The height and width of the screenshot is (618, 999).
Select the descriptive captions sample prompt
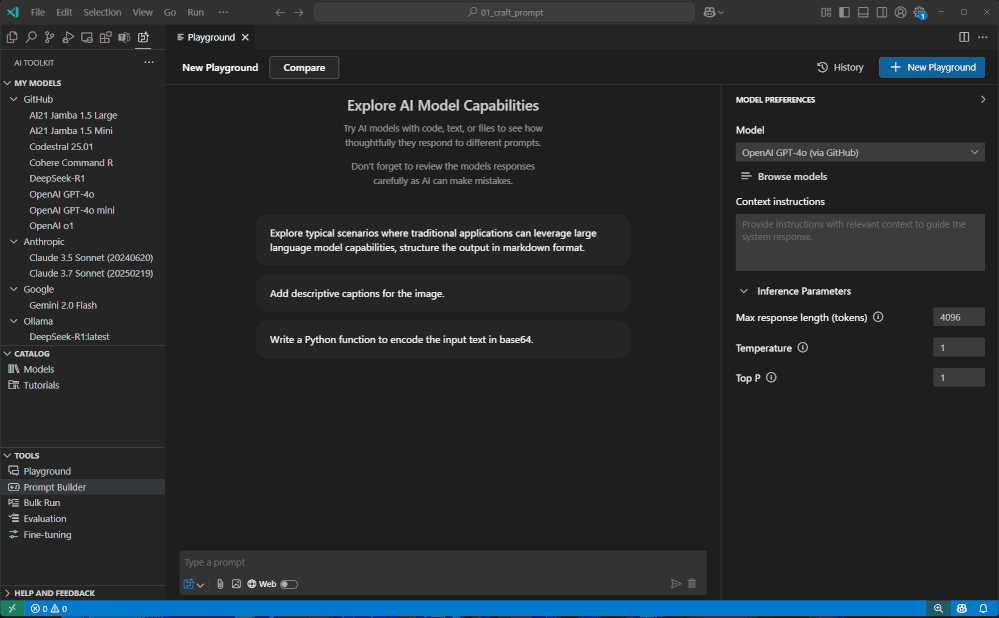(x=443, y=294)
